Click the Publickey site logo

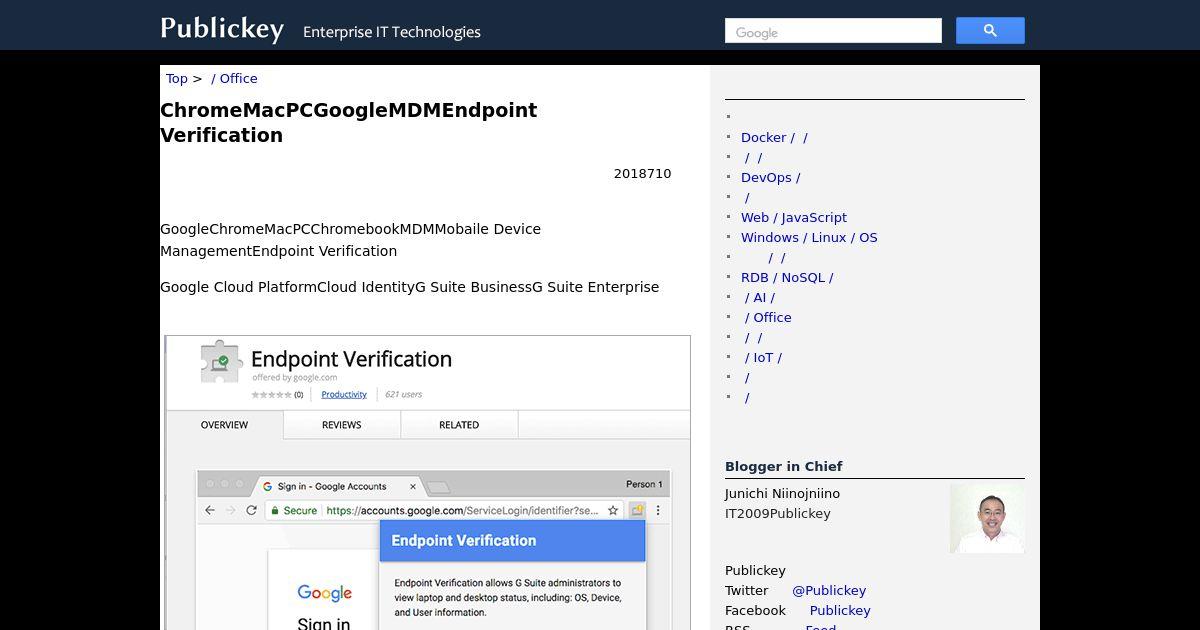(222, 28)
